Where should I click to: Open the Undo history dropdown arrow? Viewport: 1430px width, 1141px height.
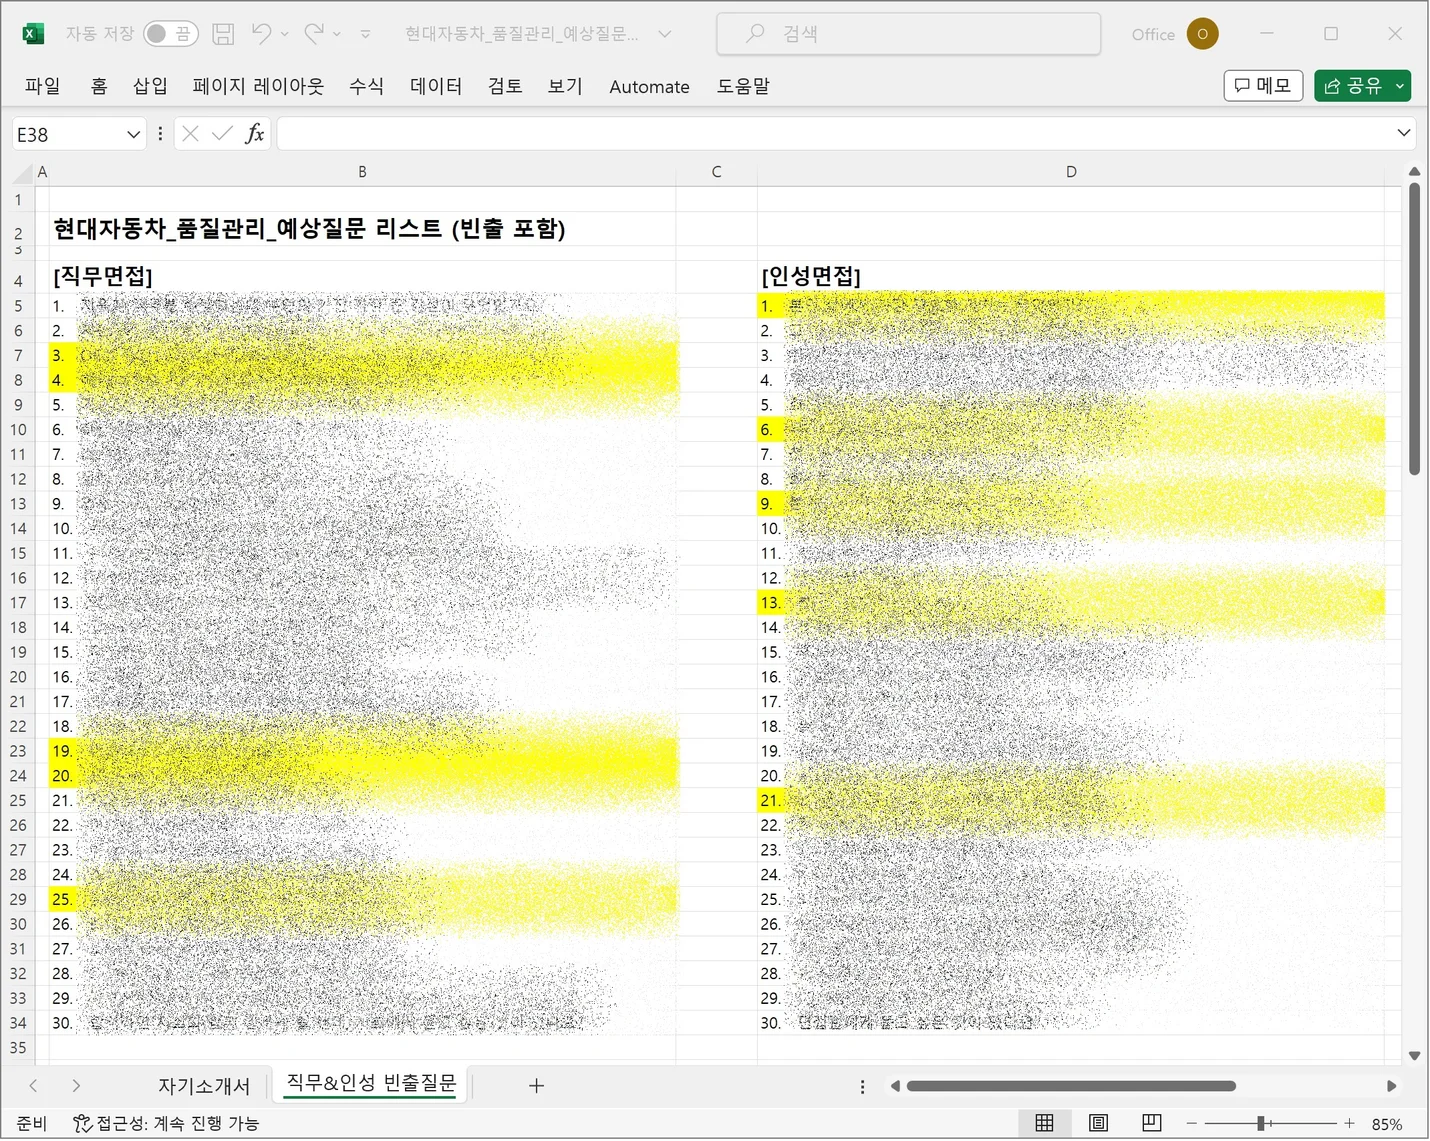(285, 34)
